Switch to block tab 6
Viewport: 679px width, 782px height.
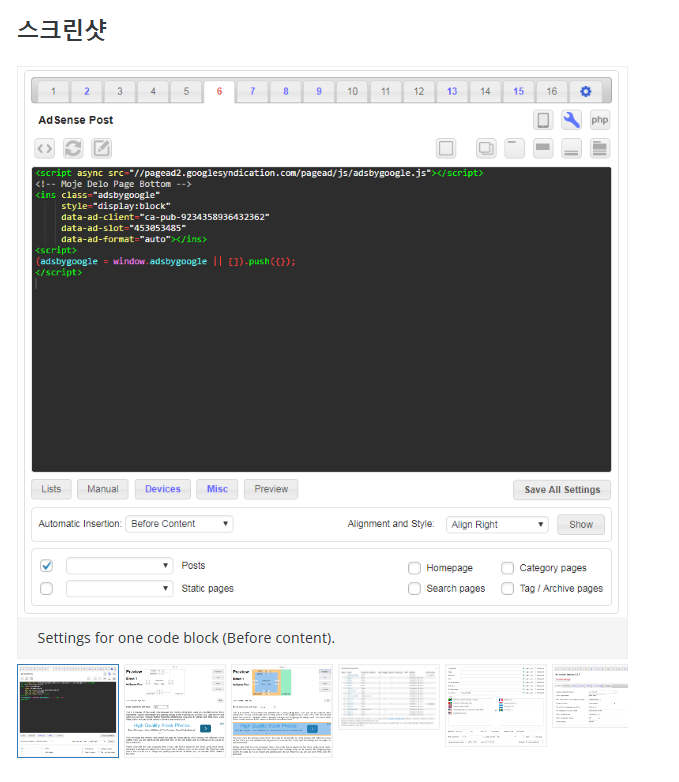point(219,91)
